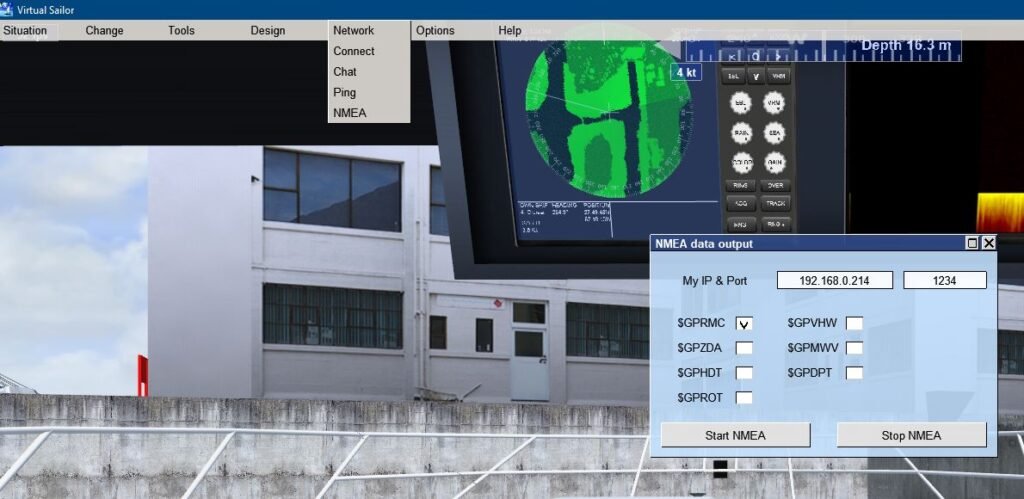Click the radar position readout text
This screenshot has width=1024, height=499.
click(x=596, y=214)
